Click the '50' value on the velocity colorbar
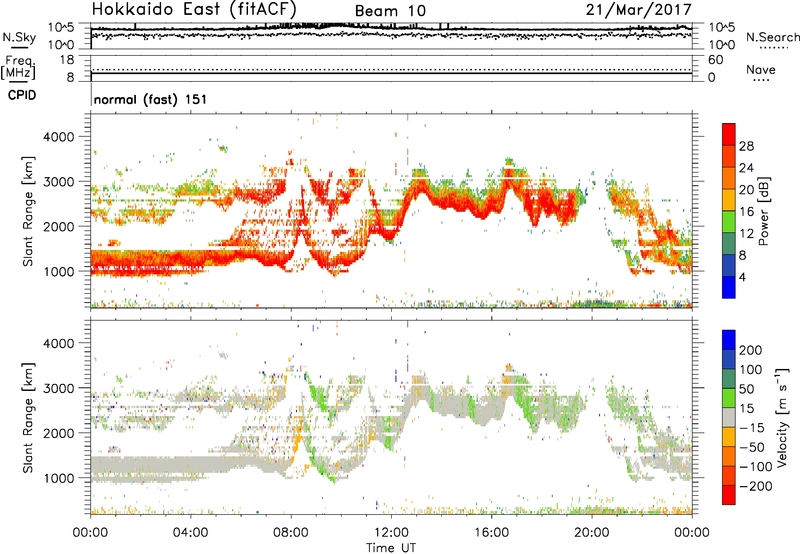 pyautogui.click(x=746, y=389)
